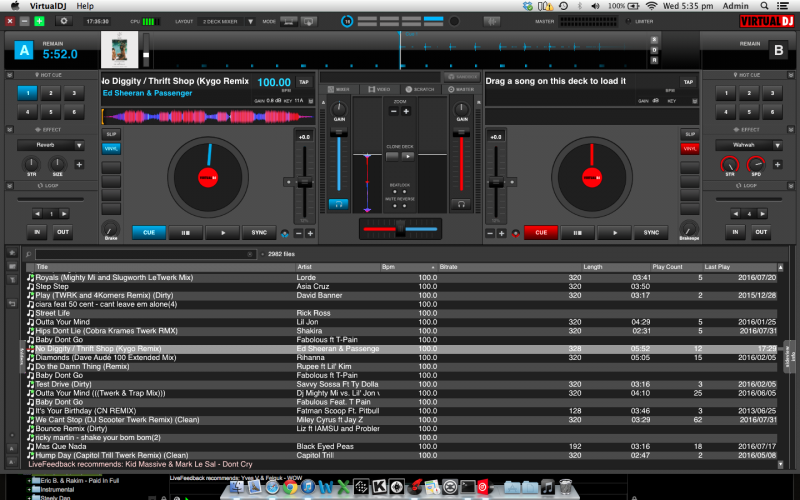
Task: Click the filter funnel icon in browser sidebar
Action: tap(13, 280)
